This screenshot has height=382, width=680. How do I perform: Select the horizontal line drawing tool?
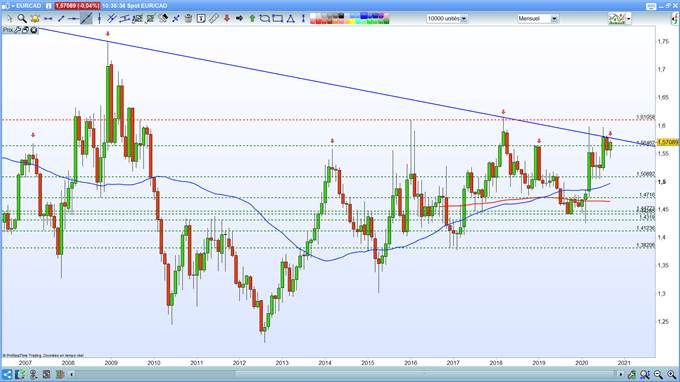(48, 19)
